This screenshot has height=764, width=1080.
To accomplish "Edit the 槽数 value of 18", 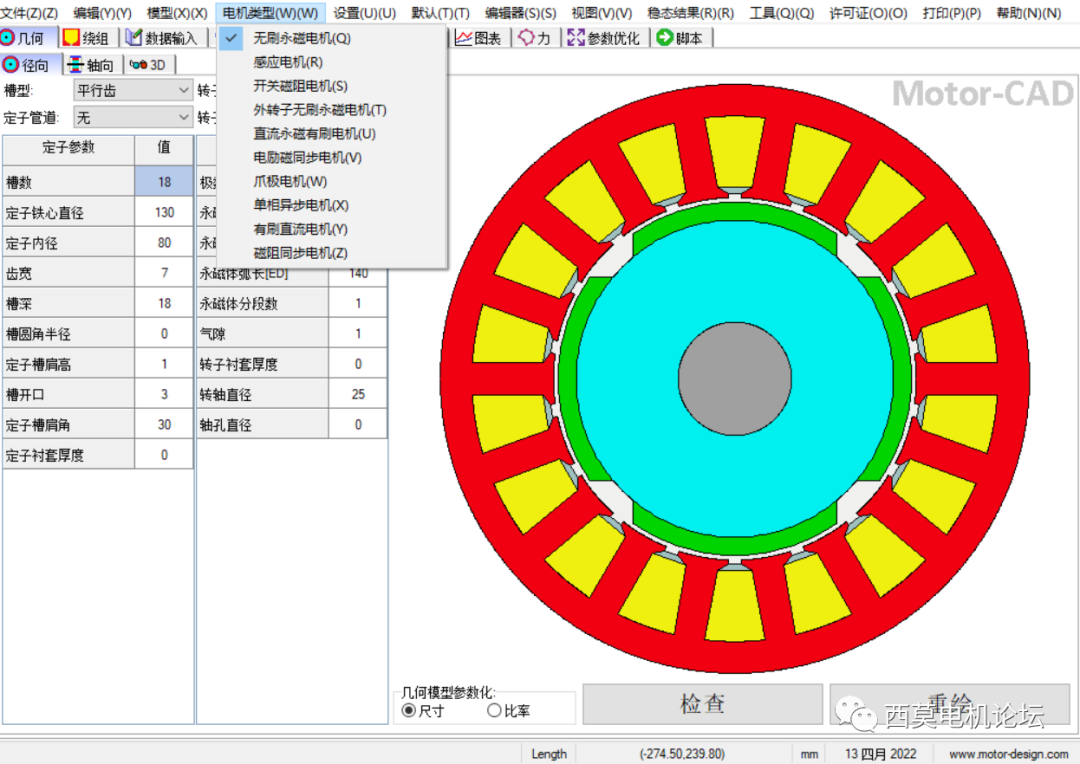I will (164, 181).
